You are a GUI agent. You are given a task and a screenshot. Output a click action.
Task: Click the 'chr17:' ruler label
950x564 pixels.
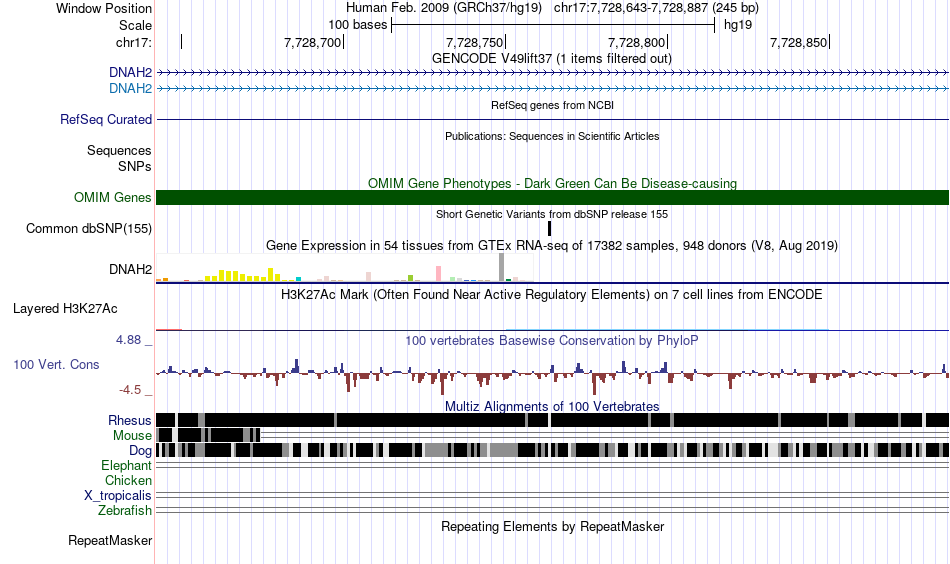point(133,42)
